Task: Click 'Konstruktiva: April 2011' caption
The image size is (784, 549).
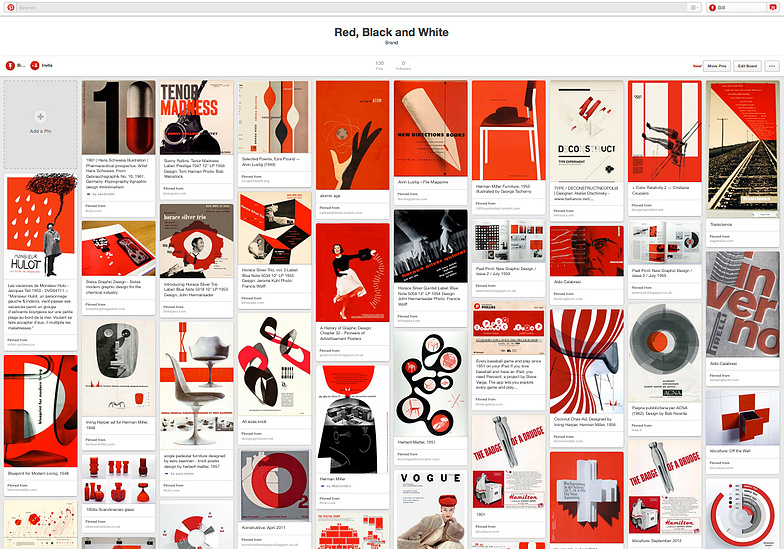Action: (x=263, y=527)
